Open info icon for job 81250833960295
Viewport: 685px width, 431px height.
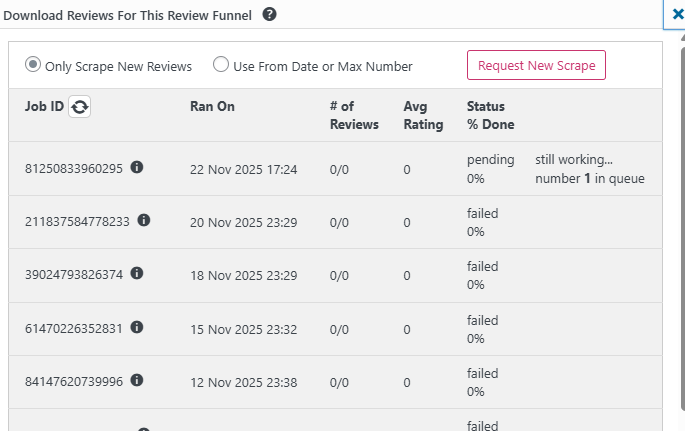[137, 167]
